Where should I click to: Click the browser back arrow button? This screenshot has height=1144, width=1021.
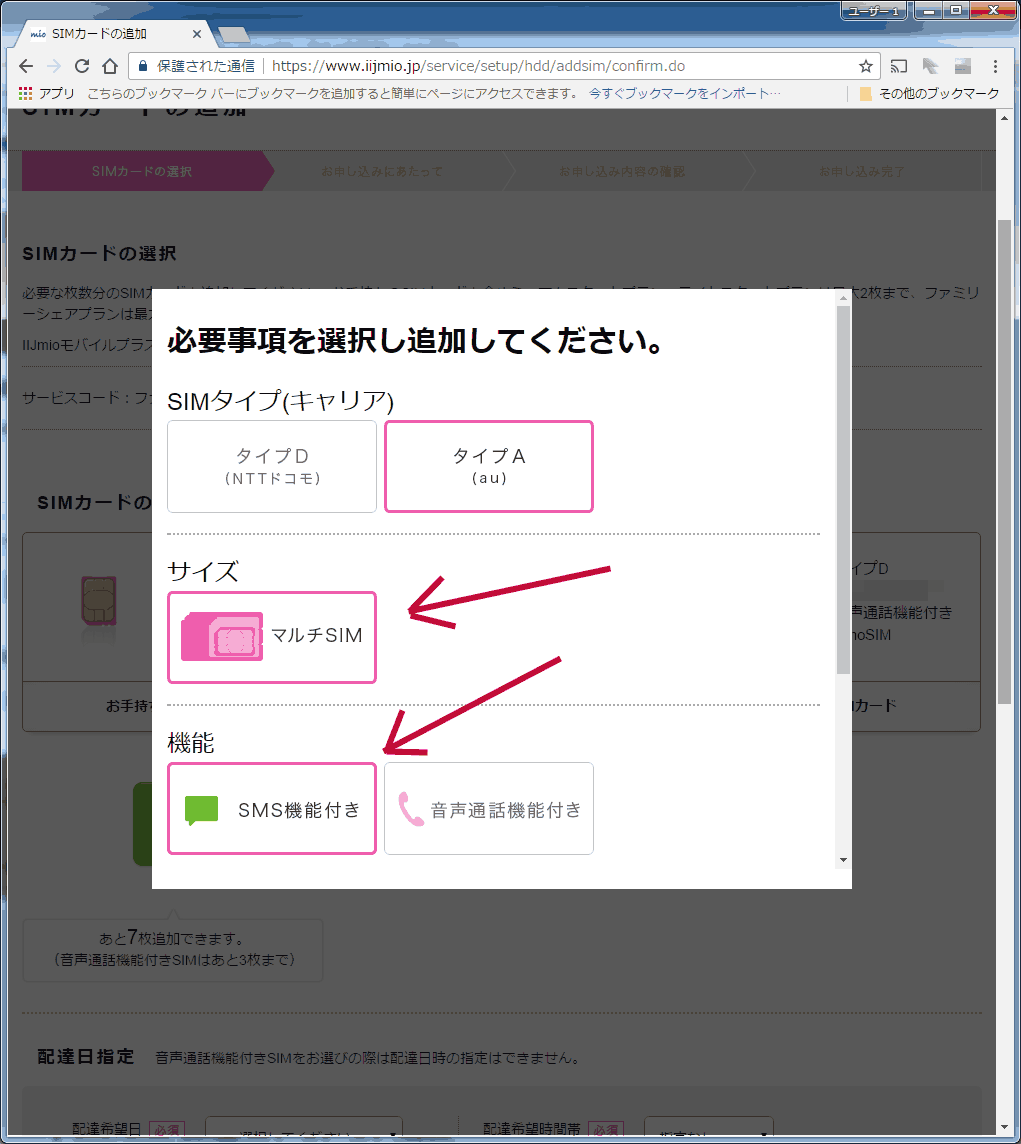pyautogui.click(x=27, y=66)
